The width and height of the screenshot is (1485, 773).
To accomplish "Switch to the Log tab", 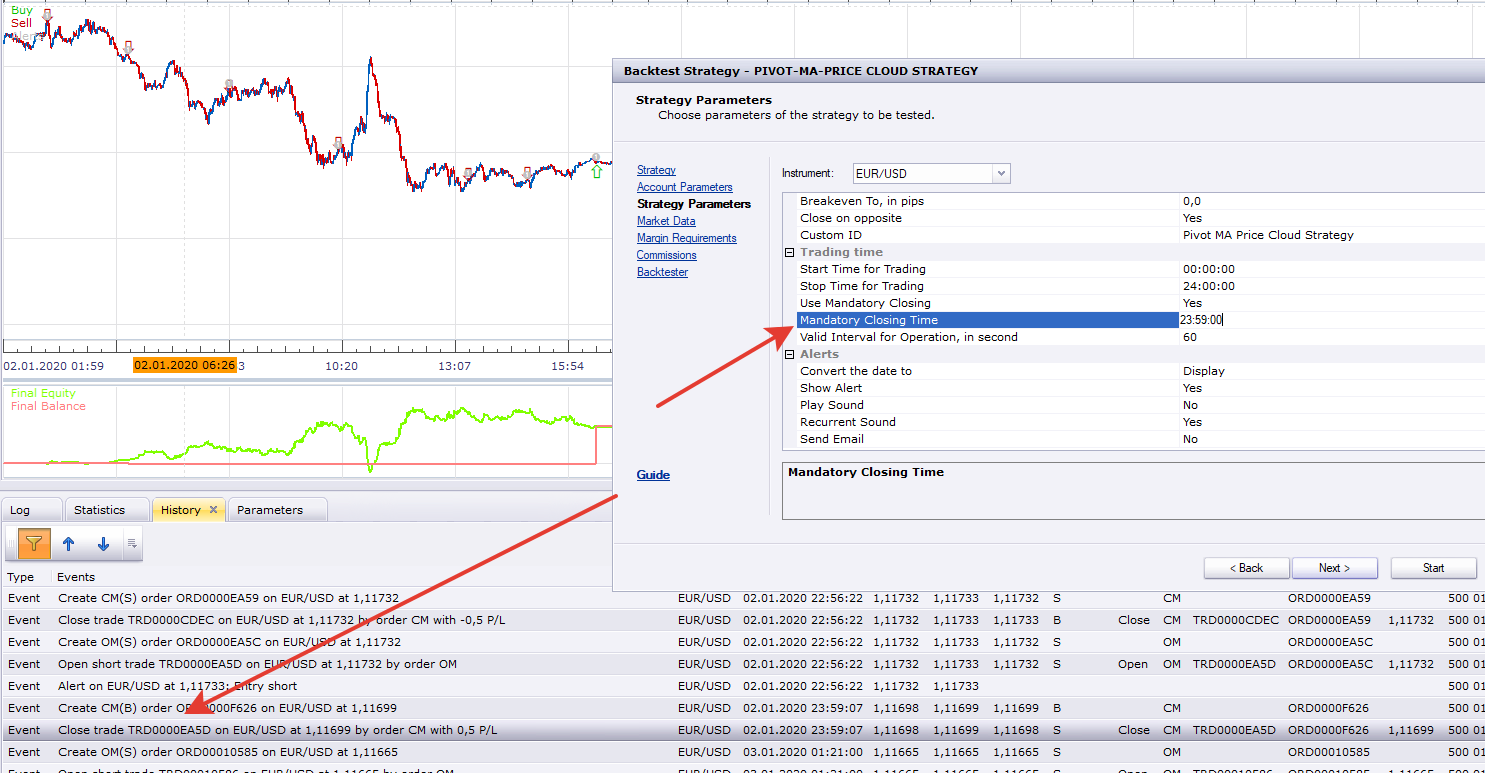I will pos(20,510).
